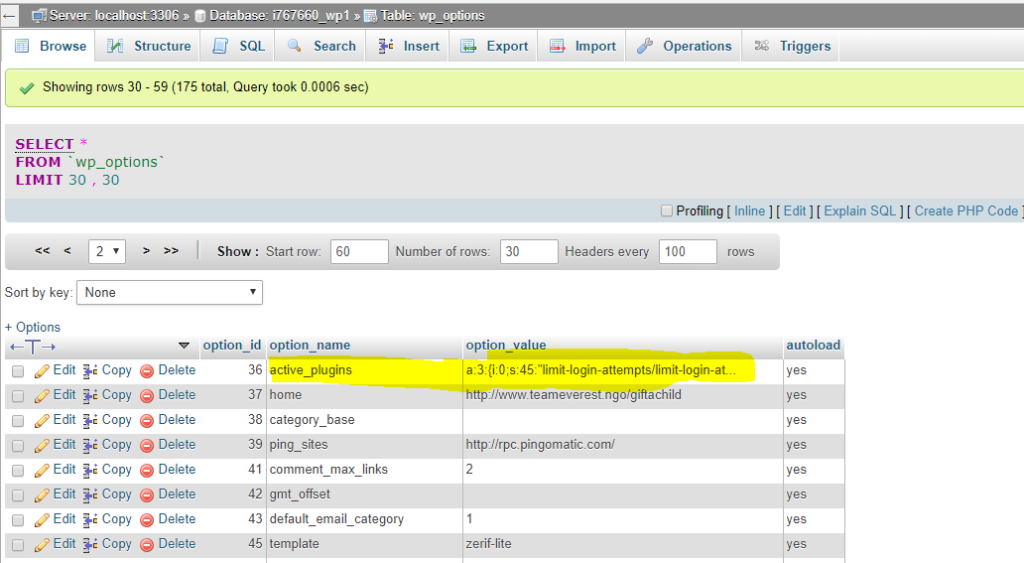1024x563 pixels.
Task: Switch to the Structure tab
Action: click(x=149, y=46)
